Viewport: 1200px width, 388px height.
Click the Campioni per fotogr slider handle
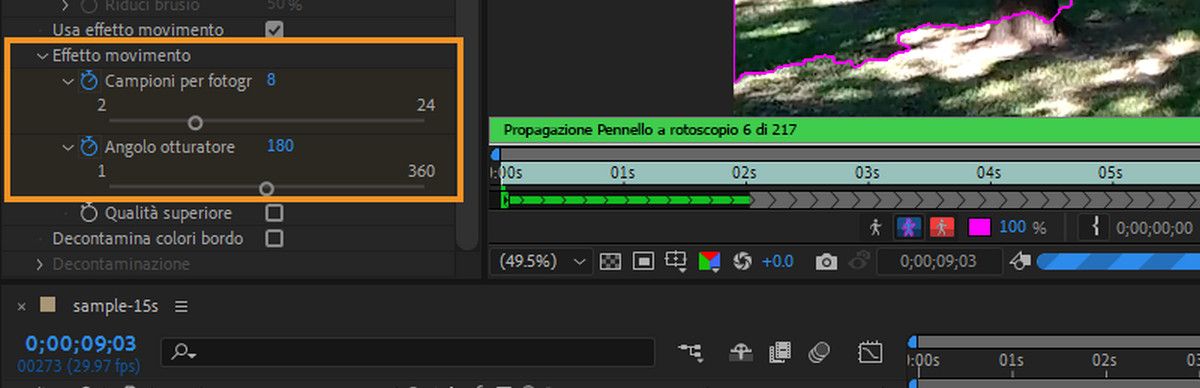[195, 123]
